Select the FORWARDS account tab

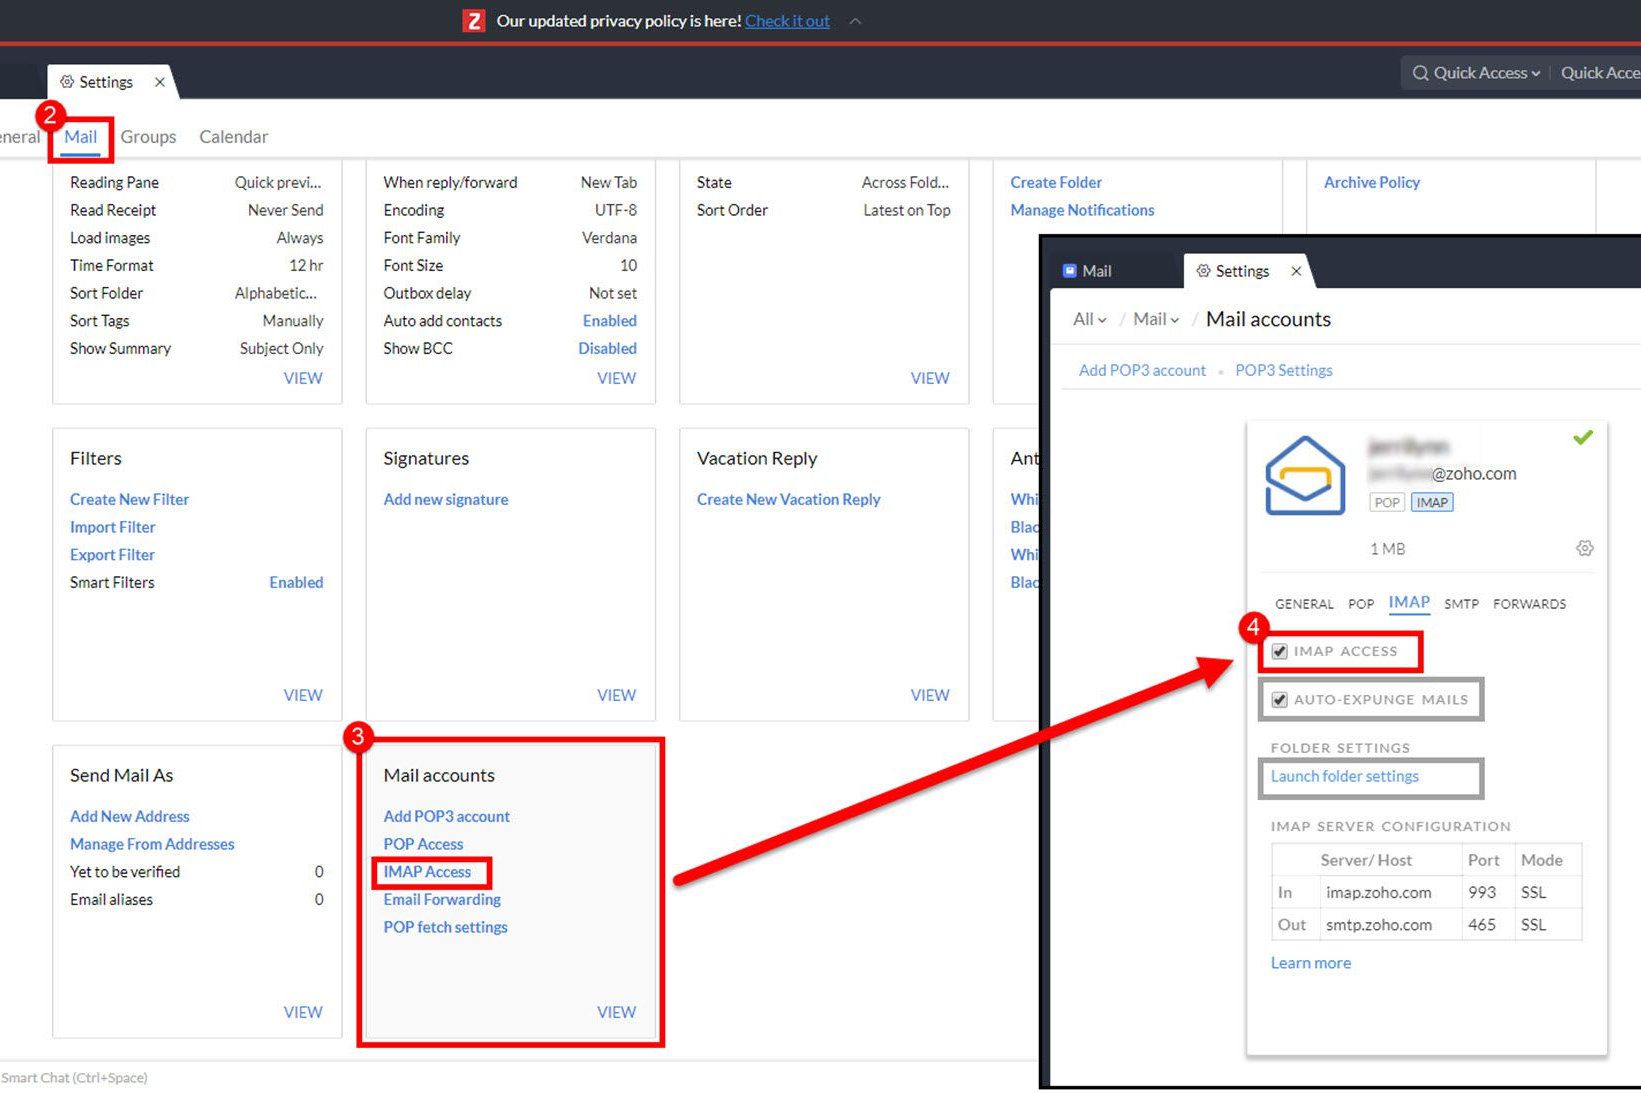click(x=1529, y=604)
